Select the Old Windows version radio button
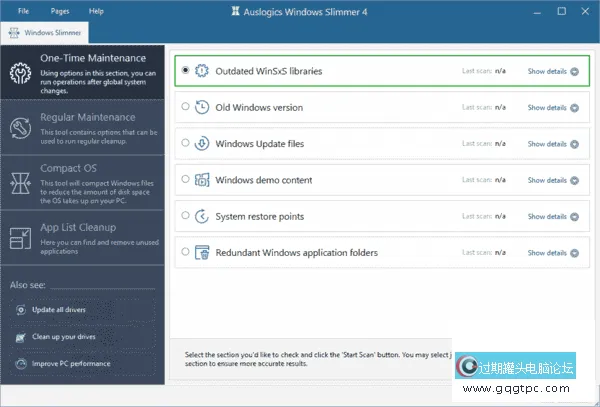Viewport: 600px width, 407px height. 185,107
